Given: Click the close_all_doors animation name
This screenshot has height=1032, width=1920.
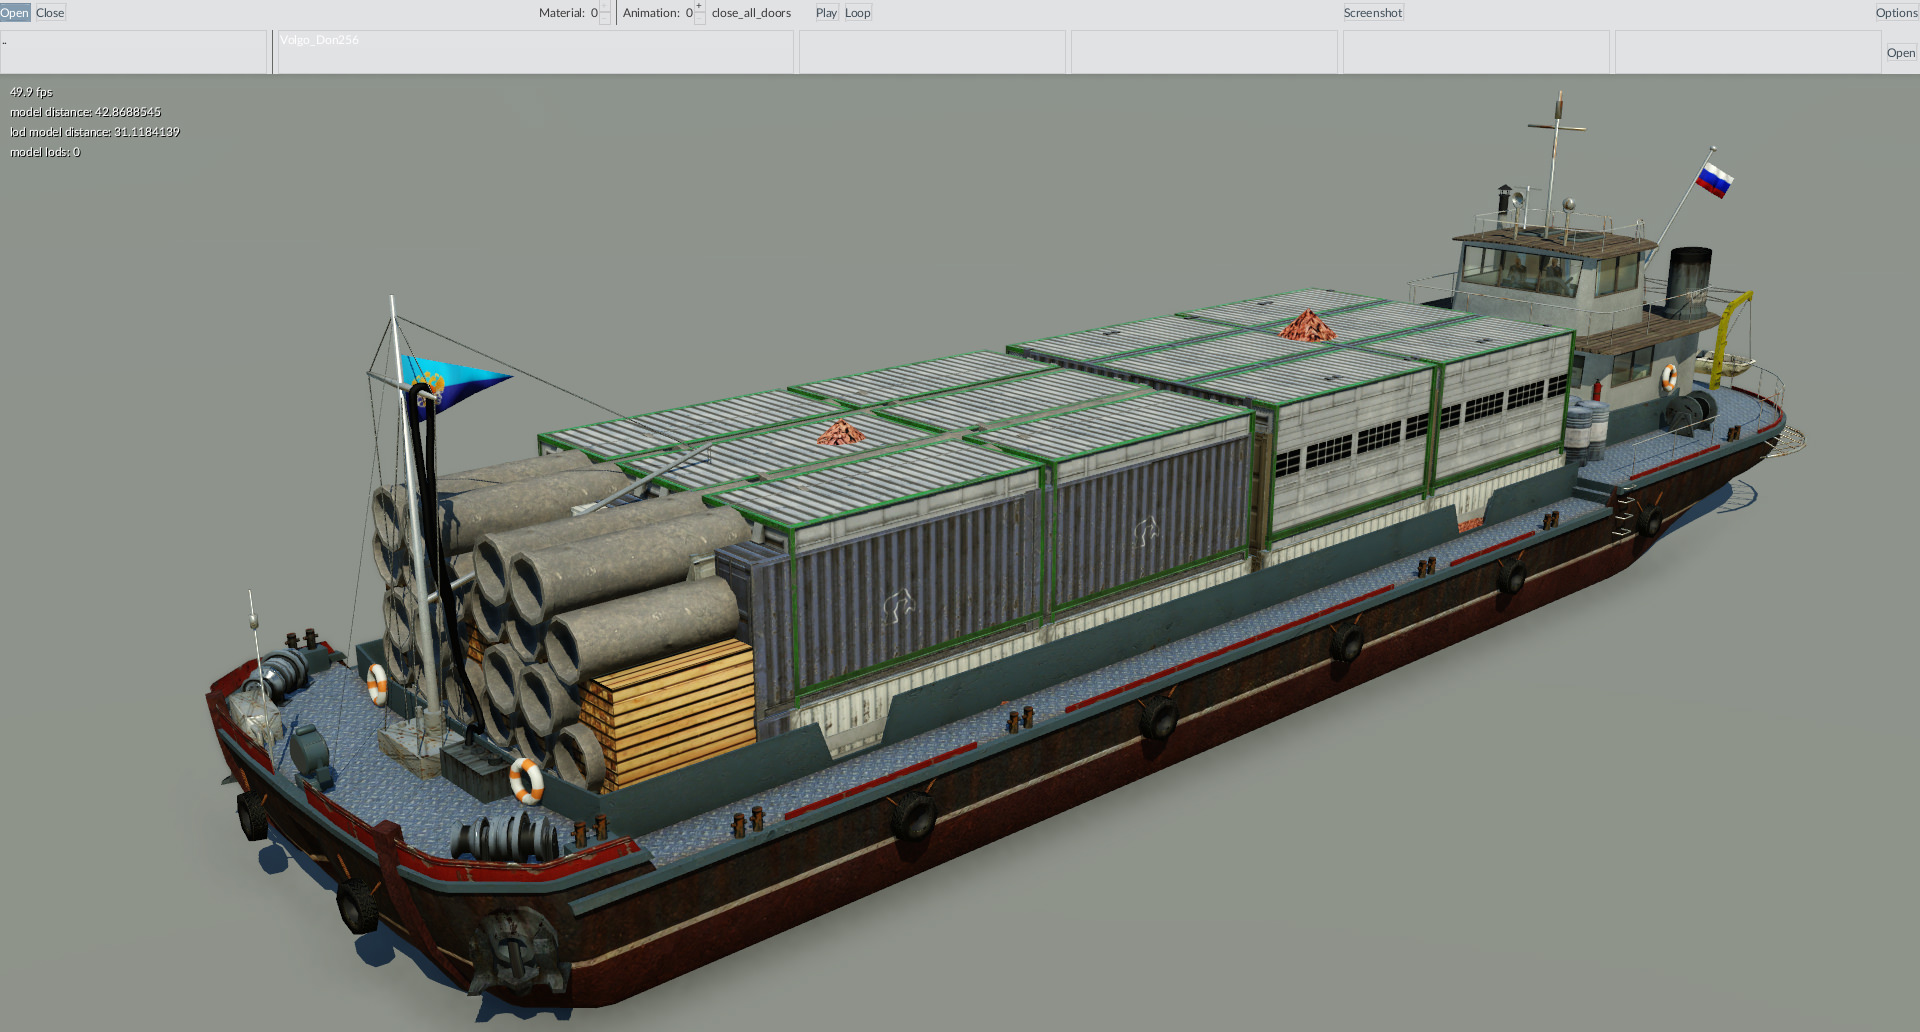Looking at the screenshot, I should click(x=751, y=13).
